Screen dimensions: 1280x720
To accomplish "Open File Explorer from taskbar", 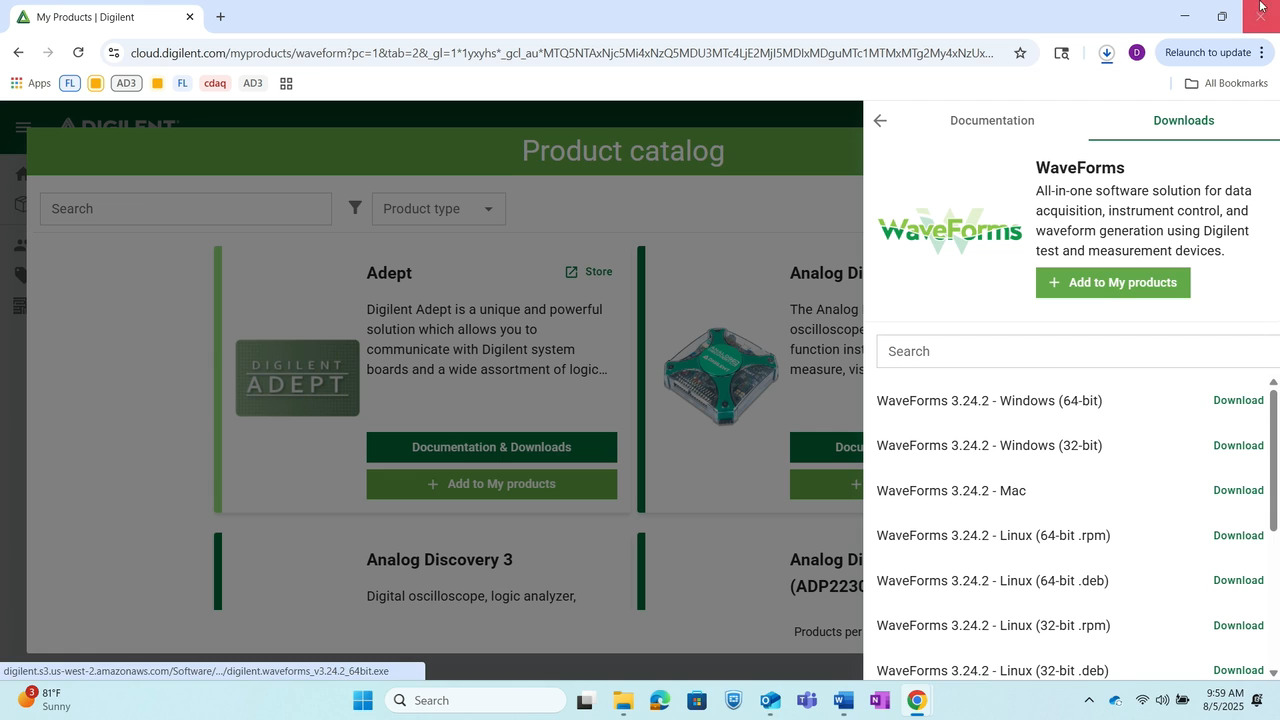I will [623, 700].
